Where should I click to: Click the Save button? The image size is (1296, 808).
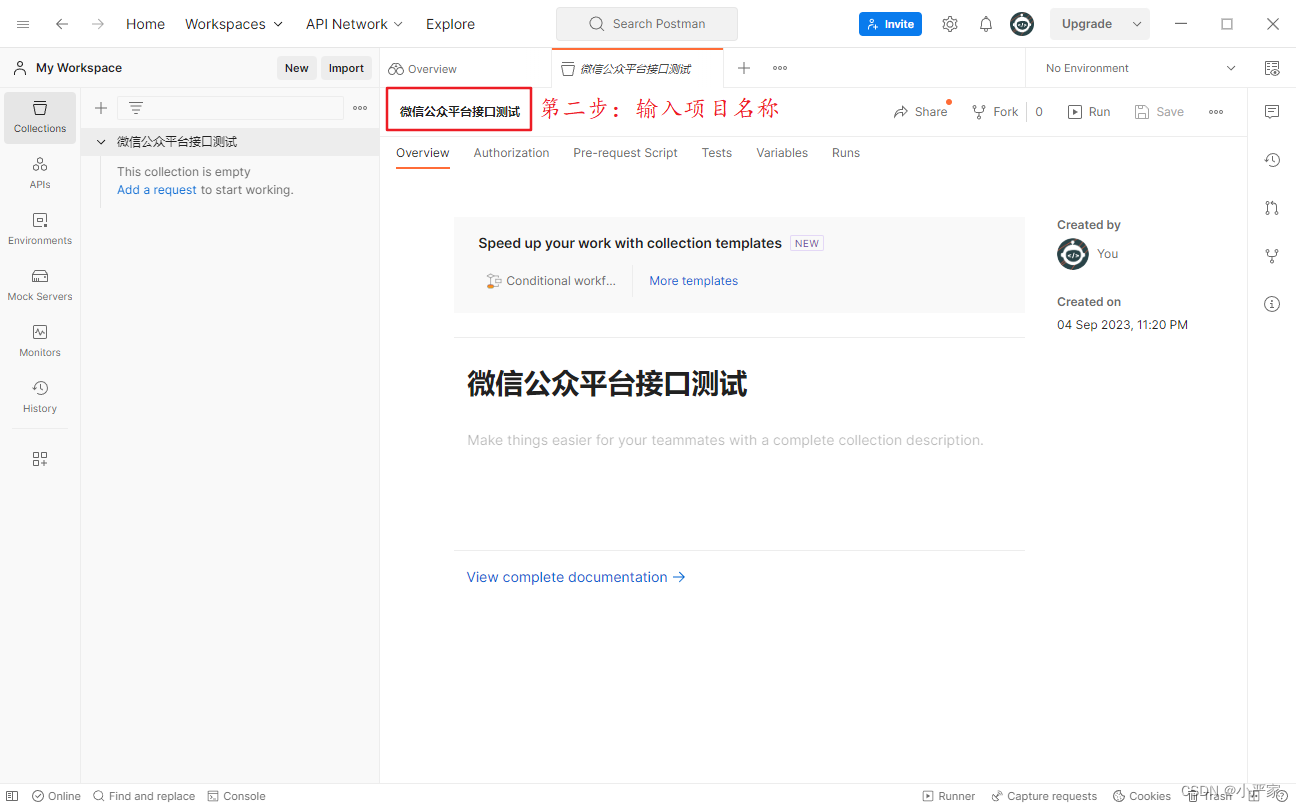point(1159,112)
